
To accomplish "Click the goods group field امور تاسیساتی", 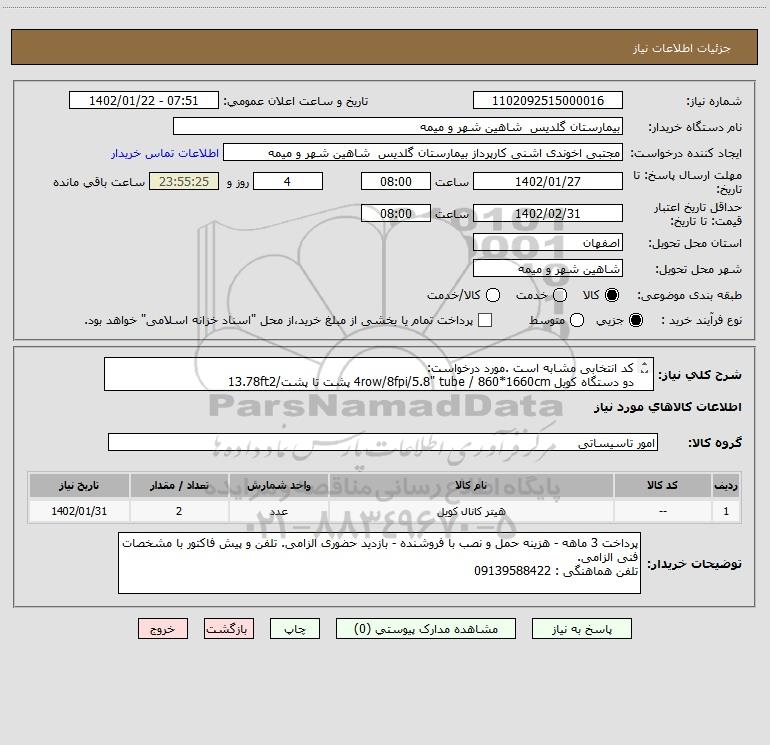I will (x=383, y=442).
